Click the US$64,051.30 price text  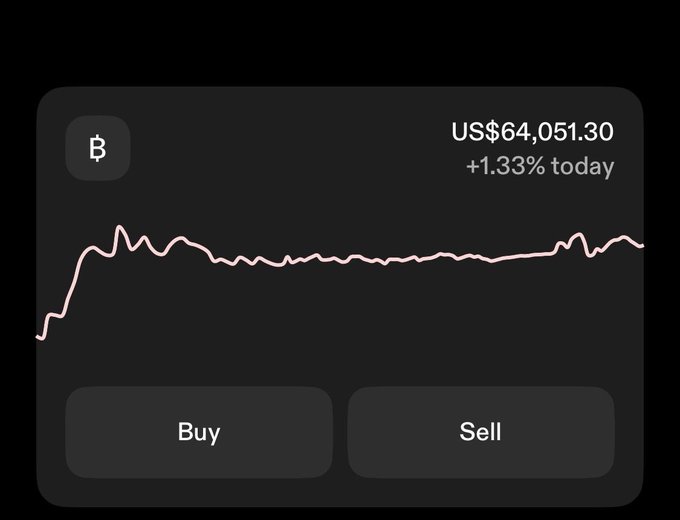pyautogui.click(x=533, y=131)
